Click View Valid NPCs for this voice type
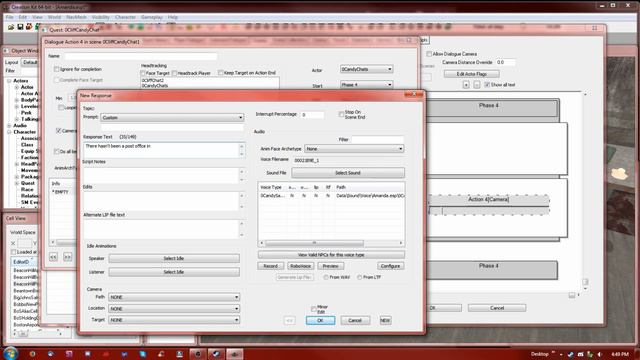This screenshot has height=360, width=640. 331,255
